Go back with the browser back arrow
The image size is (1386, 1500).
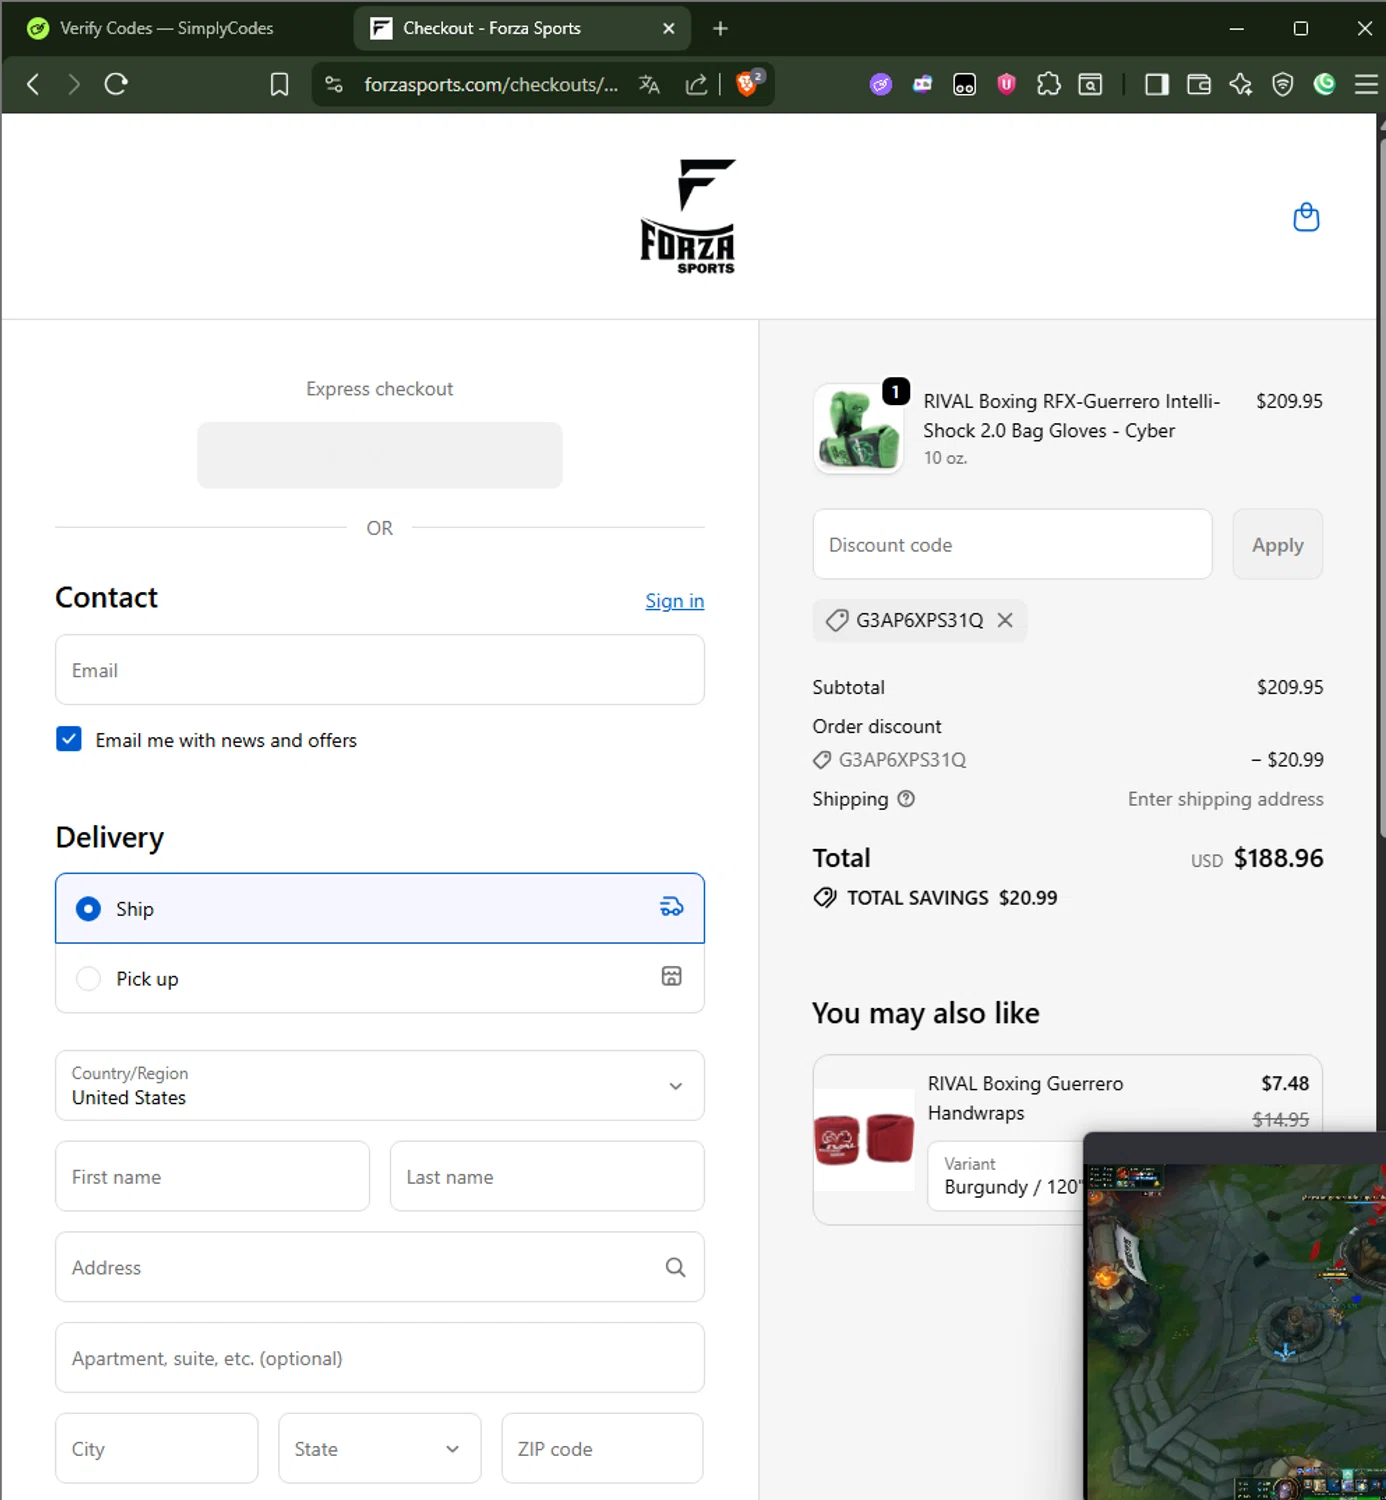pos(33,85)
